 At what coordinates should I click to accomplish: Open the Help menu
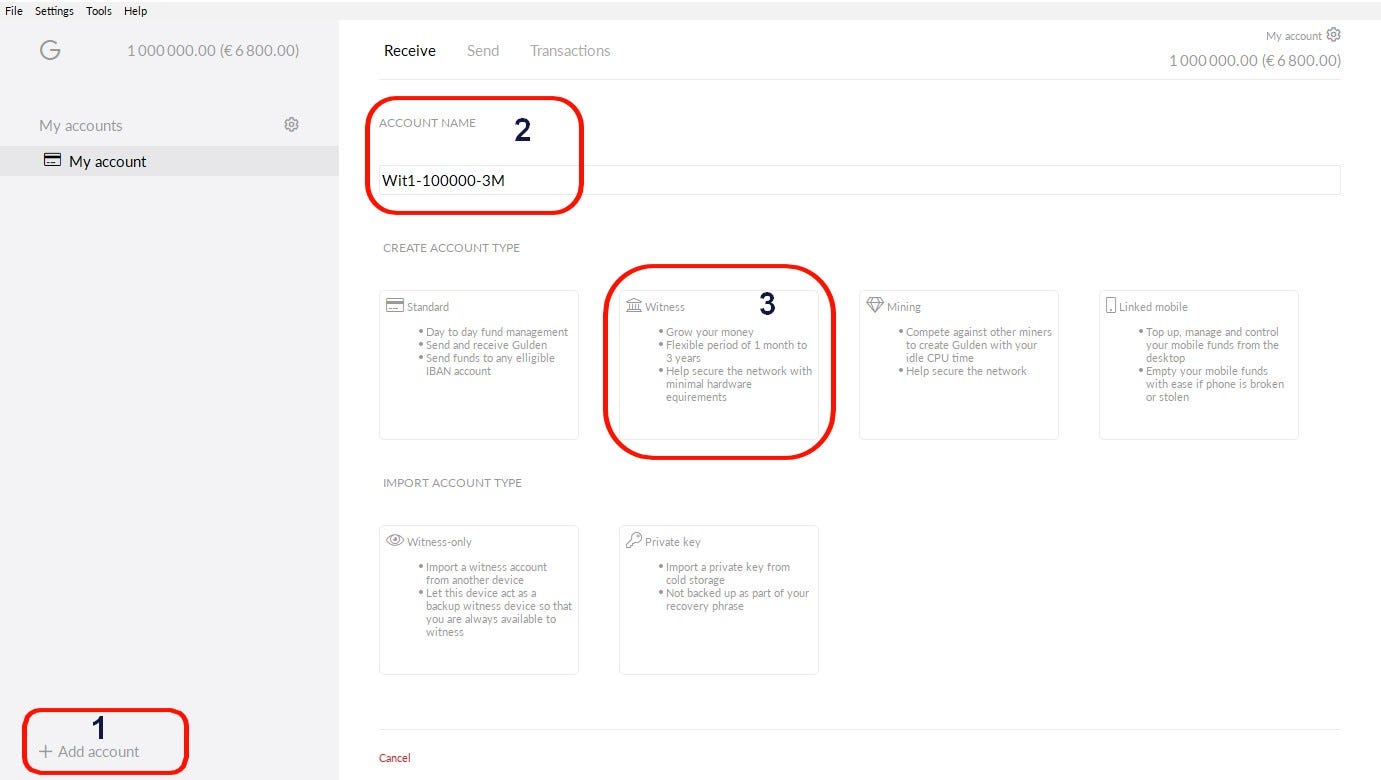tap(135, 11)
